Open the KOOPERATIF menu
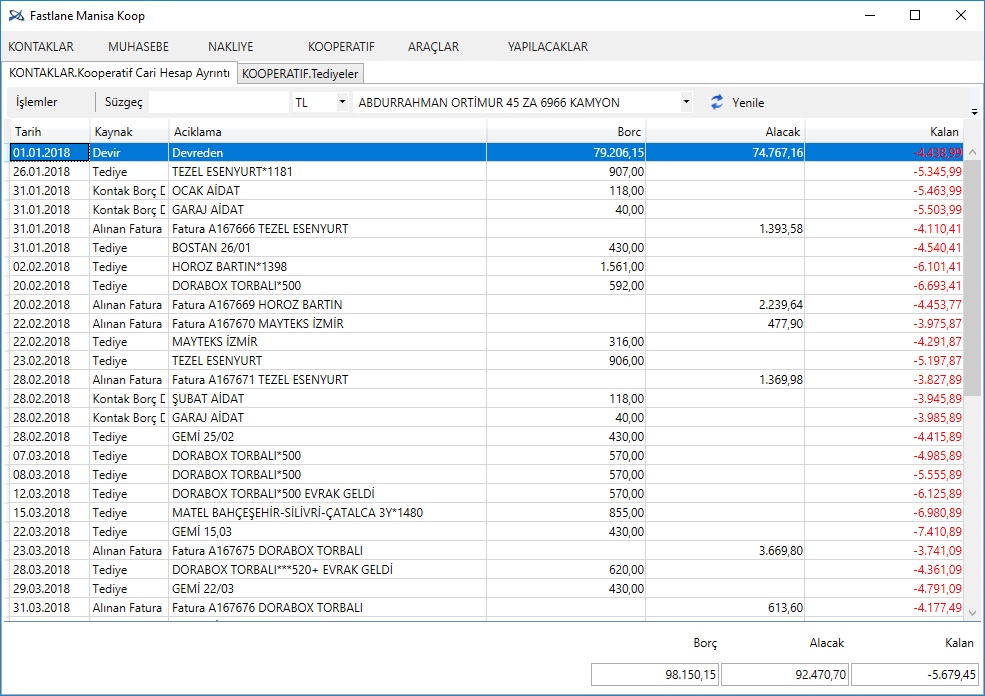This screenshot has height=696, width=985. click(x=341, y=46)
